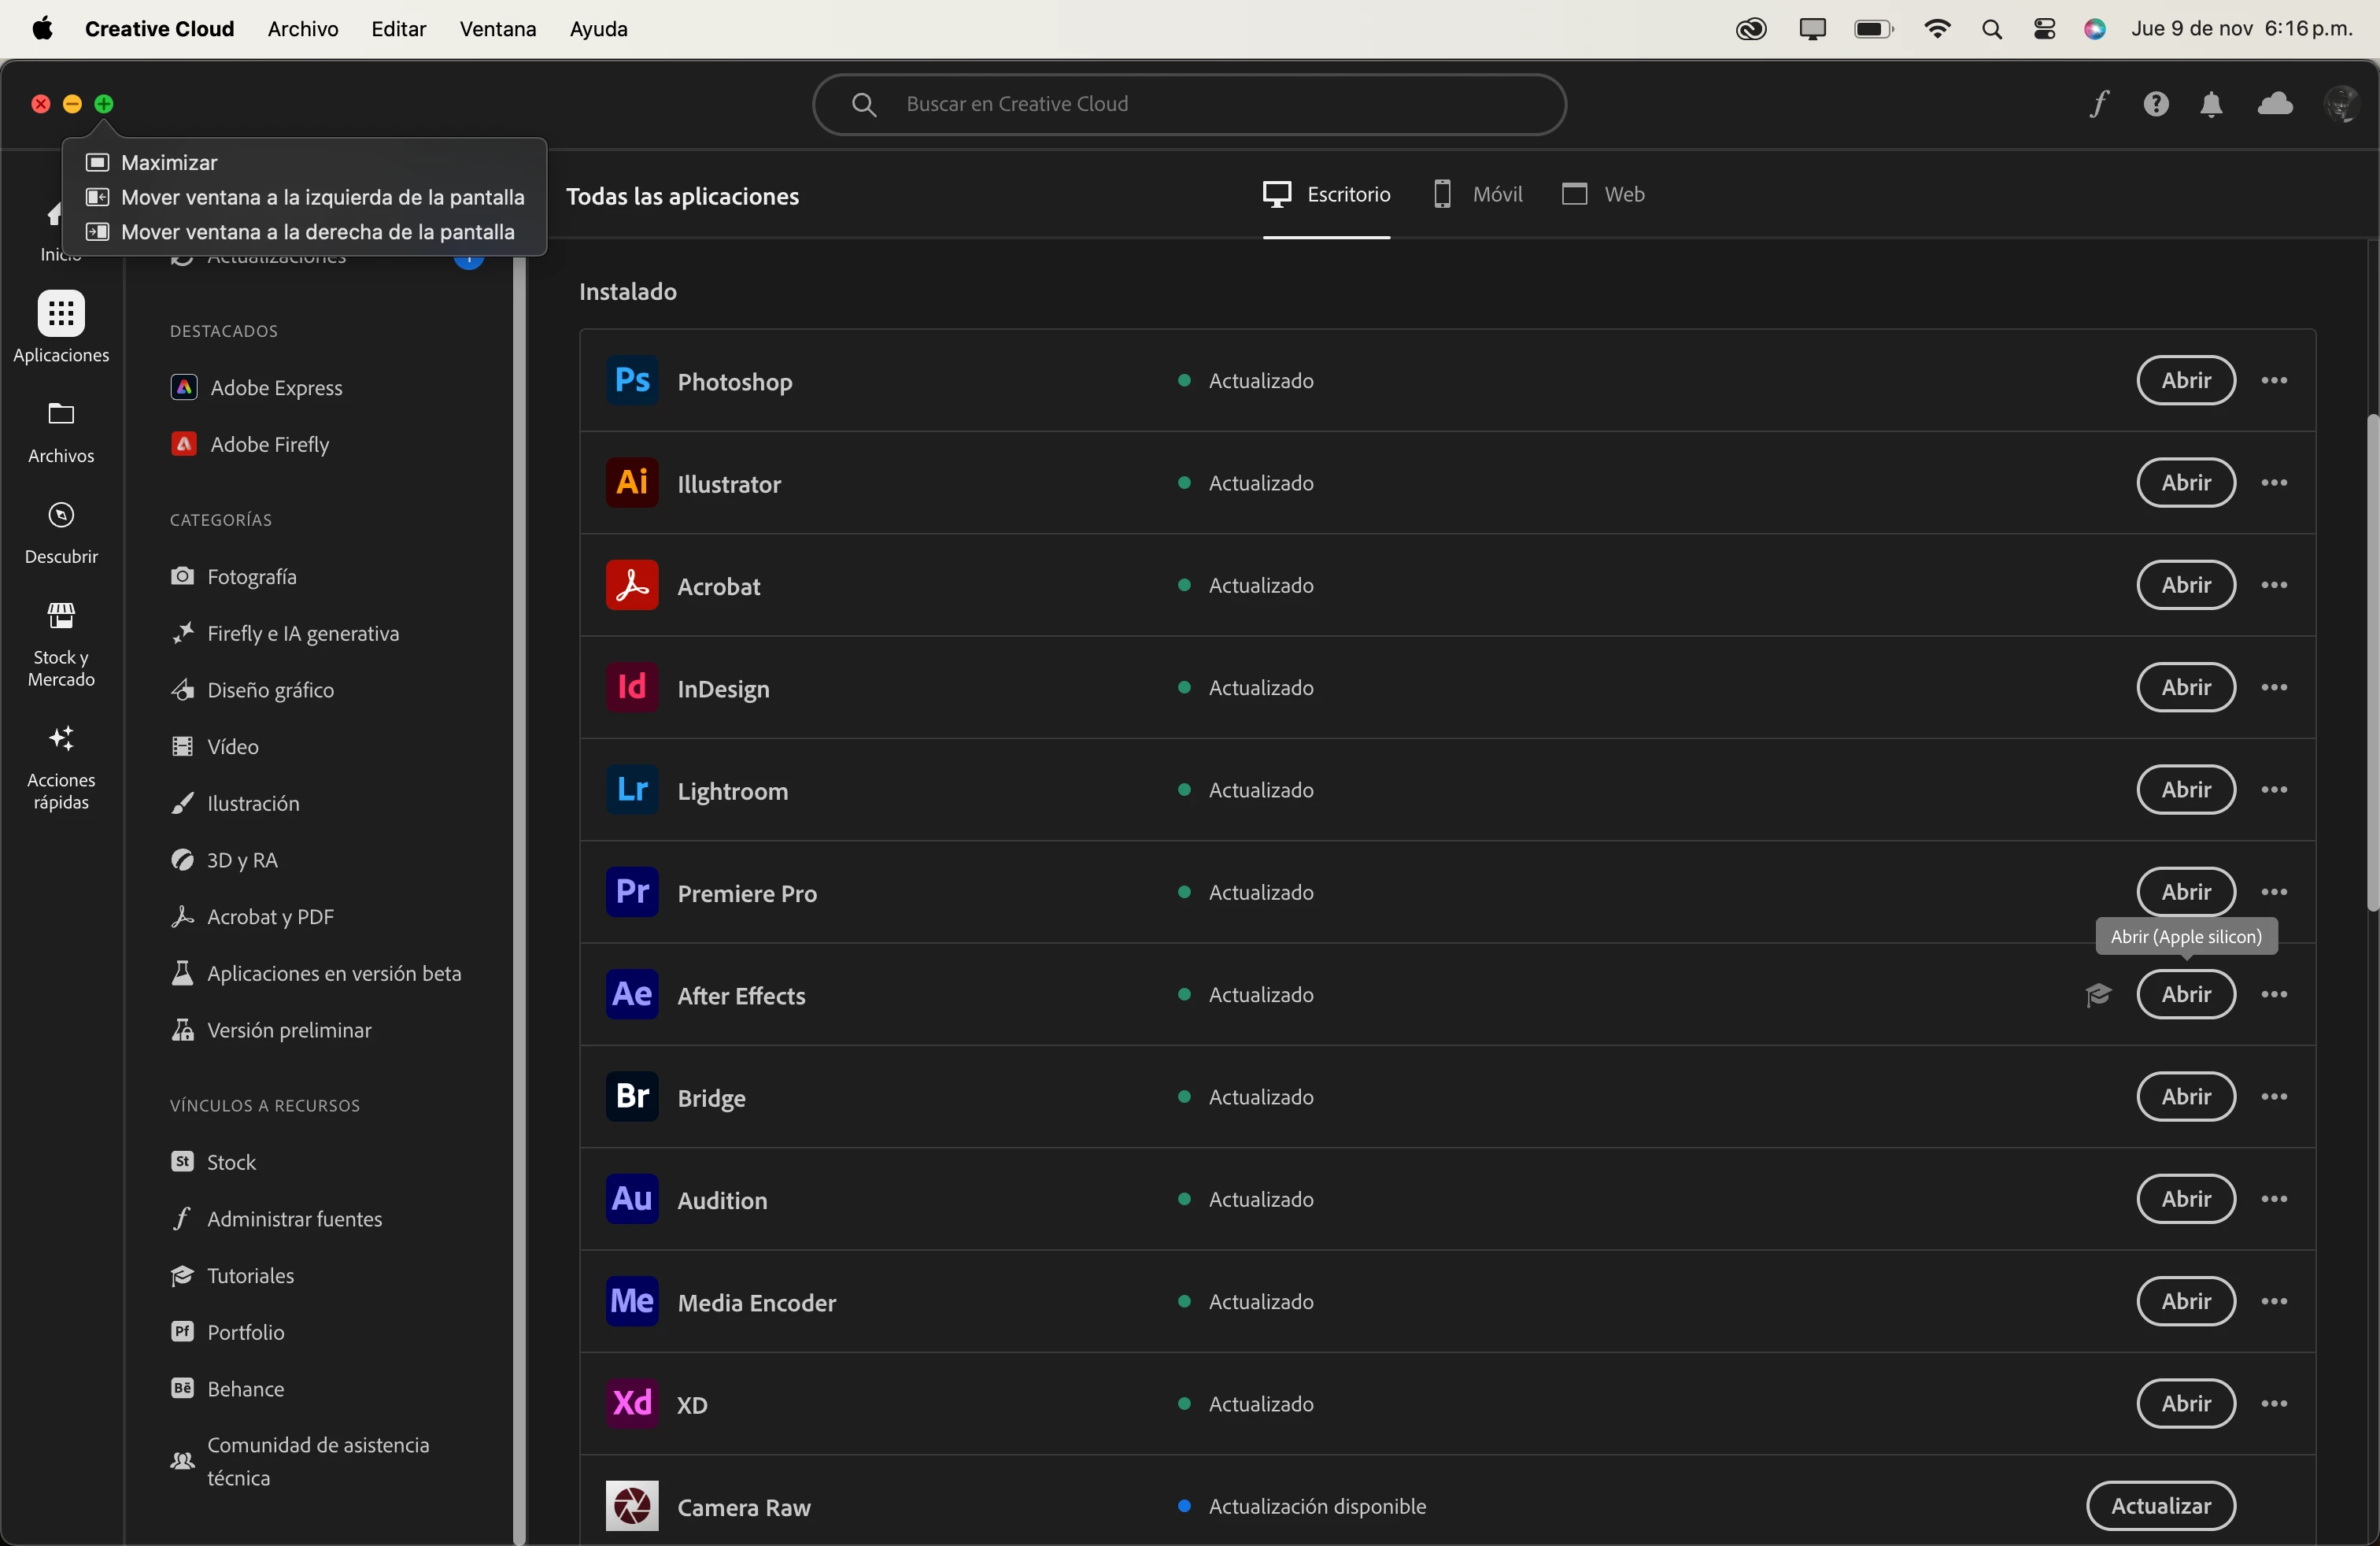Open cloud sync status icon
Viewport: 2380px width, 1546px height.
[x=2275, y=104]
